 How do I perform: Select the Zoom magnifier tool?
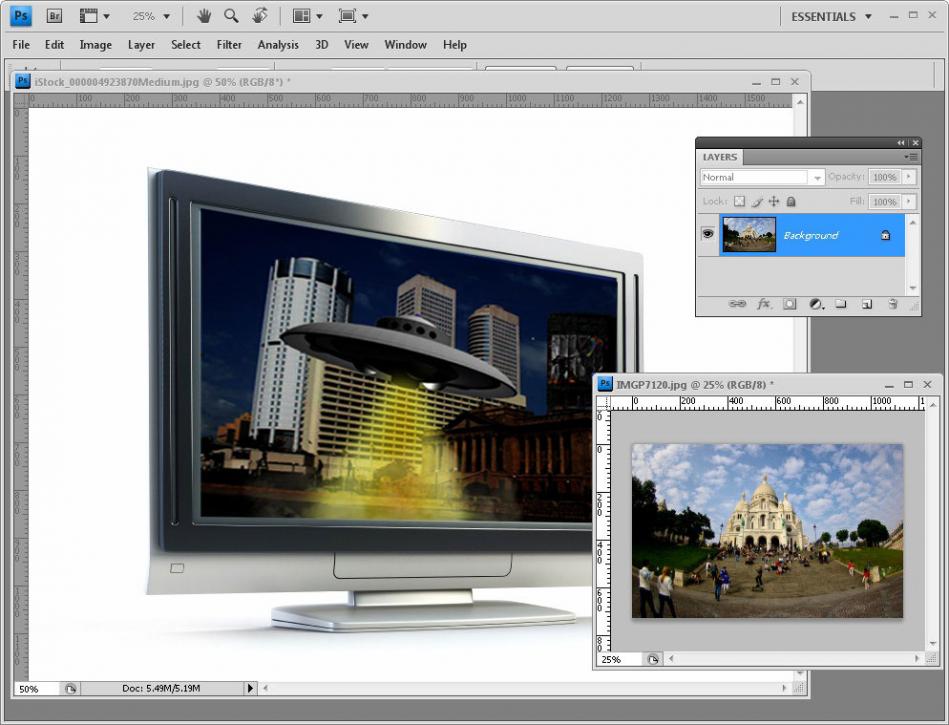point(231,16)
